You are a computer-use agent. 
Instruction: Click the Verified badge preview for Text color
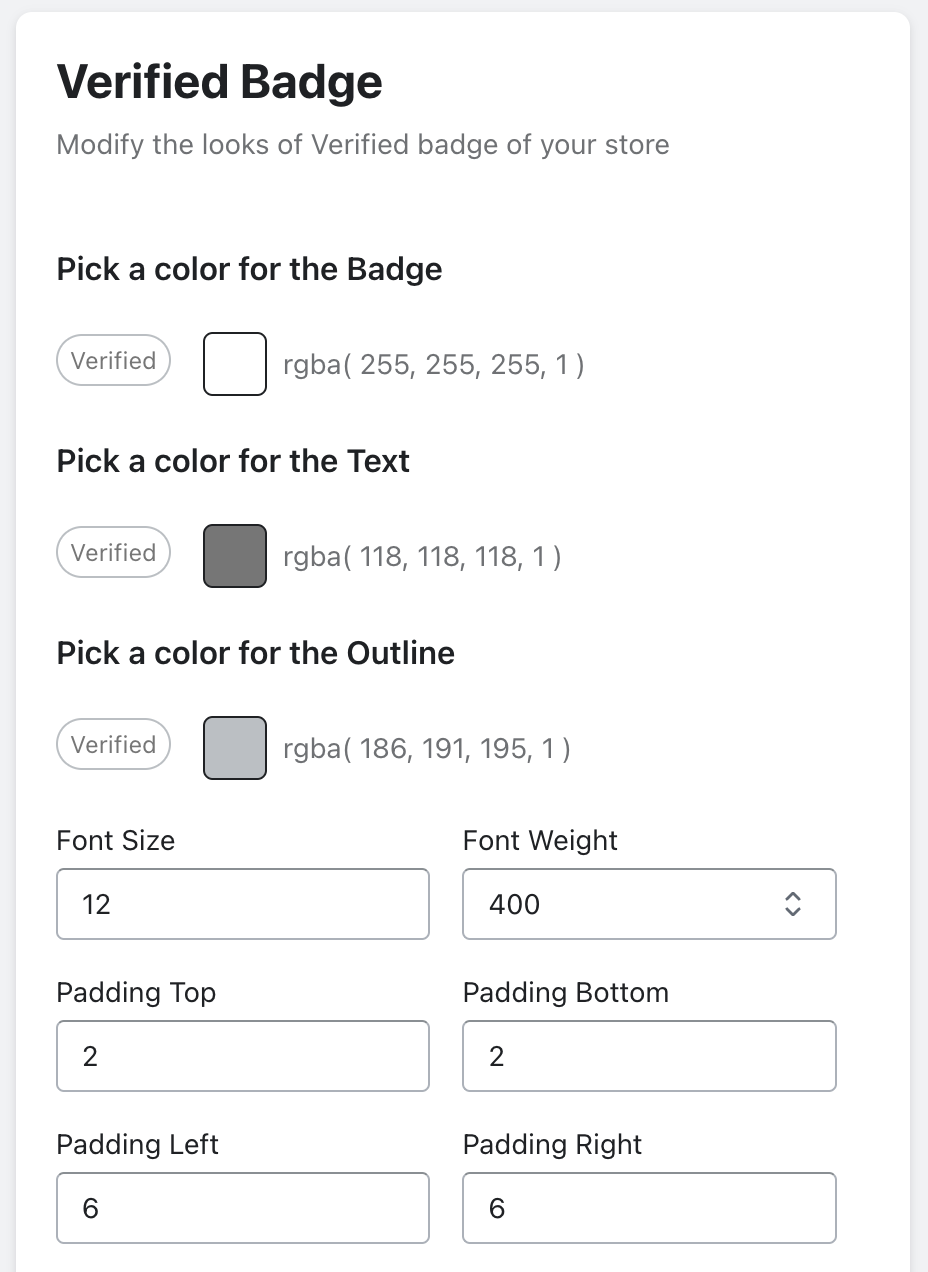tap(113, 553)
